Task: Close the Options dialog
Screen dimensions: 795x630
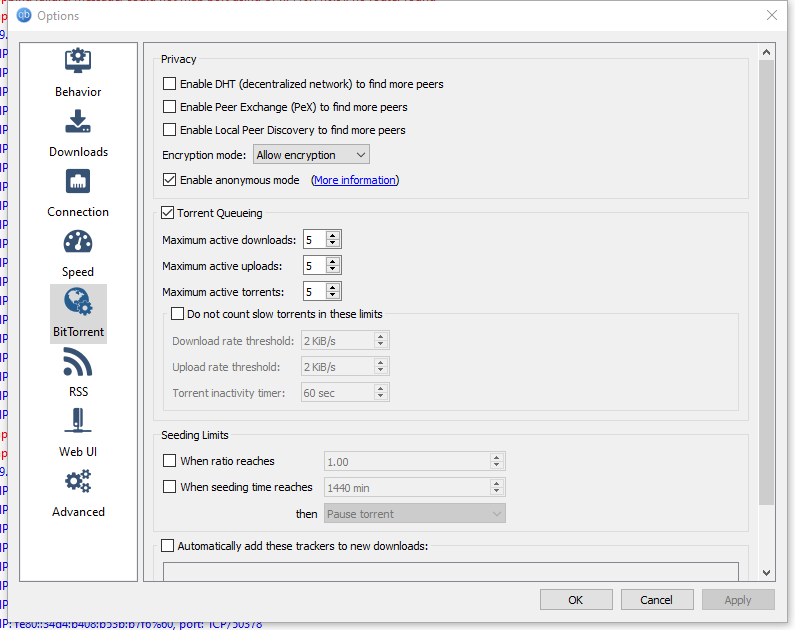Action: (772, 15)
